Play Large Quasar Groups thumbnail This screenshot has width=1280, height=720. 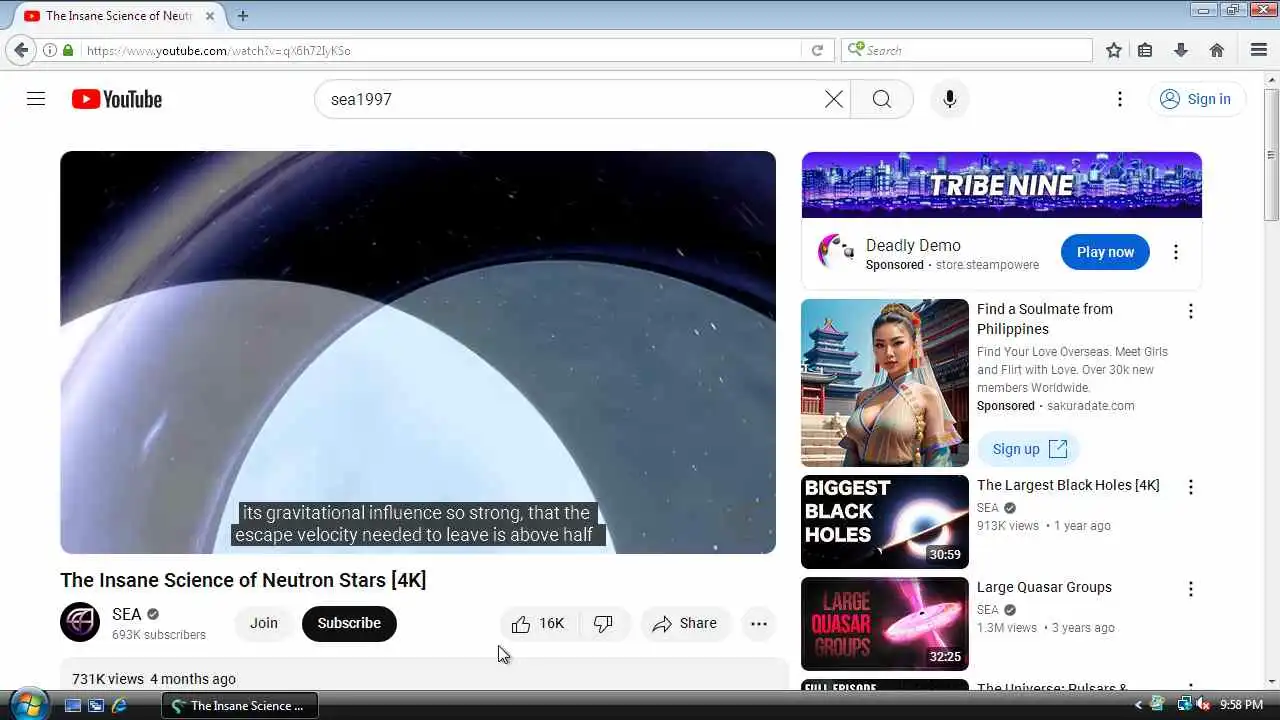pos(885,624)
